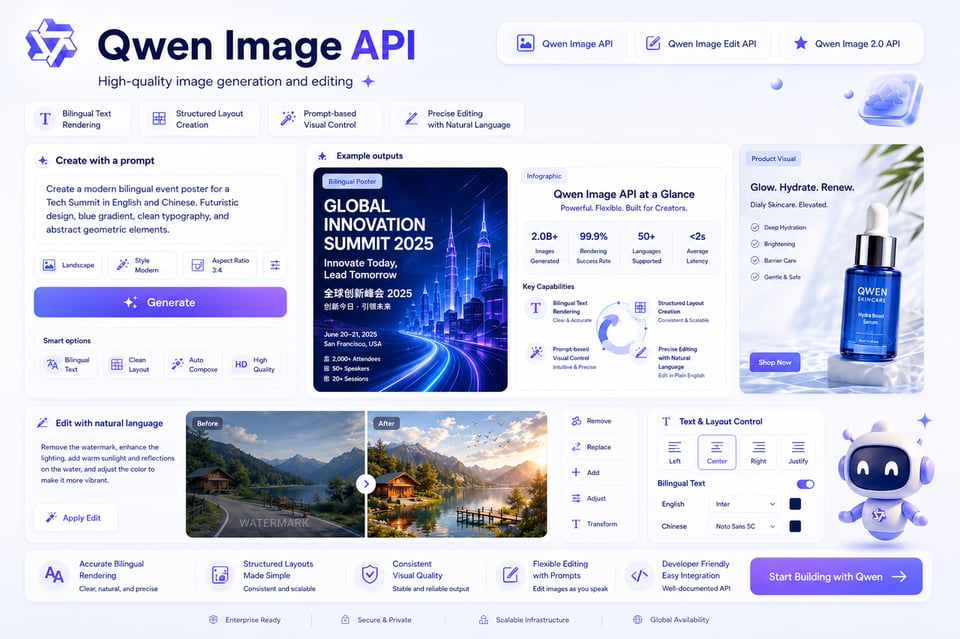Set text alignment to Justify
This screenshot has height=639, width=960.
pyautogui.click(x=798, y=452)
